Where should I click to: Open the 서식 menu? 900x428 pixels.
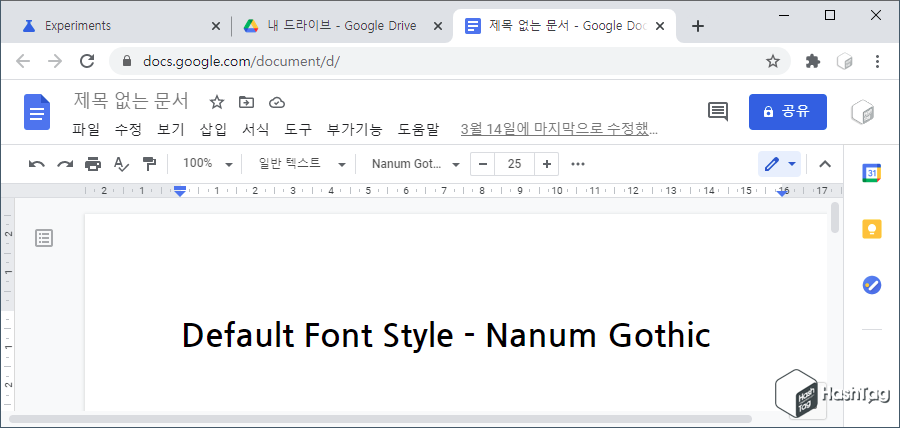click(255, 130)
